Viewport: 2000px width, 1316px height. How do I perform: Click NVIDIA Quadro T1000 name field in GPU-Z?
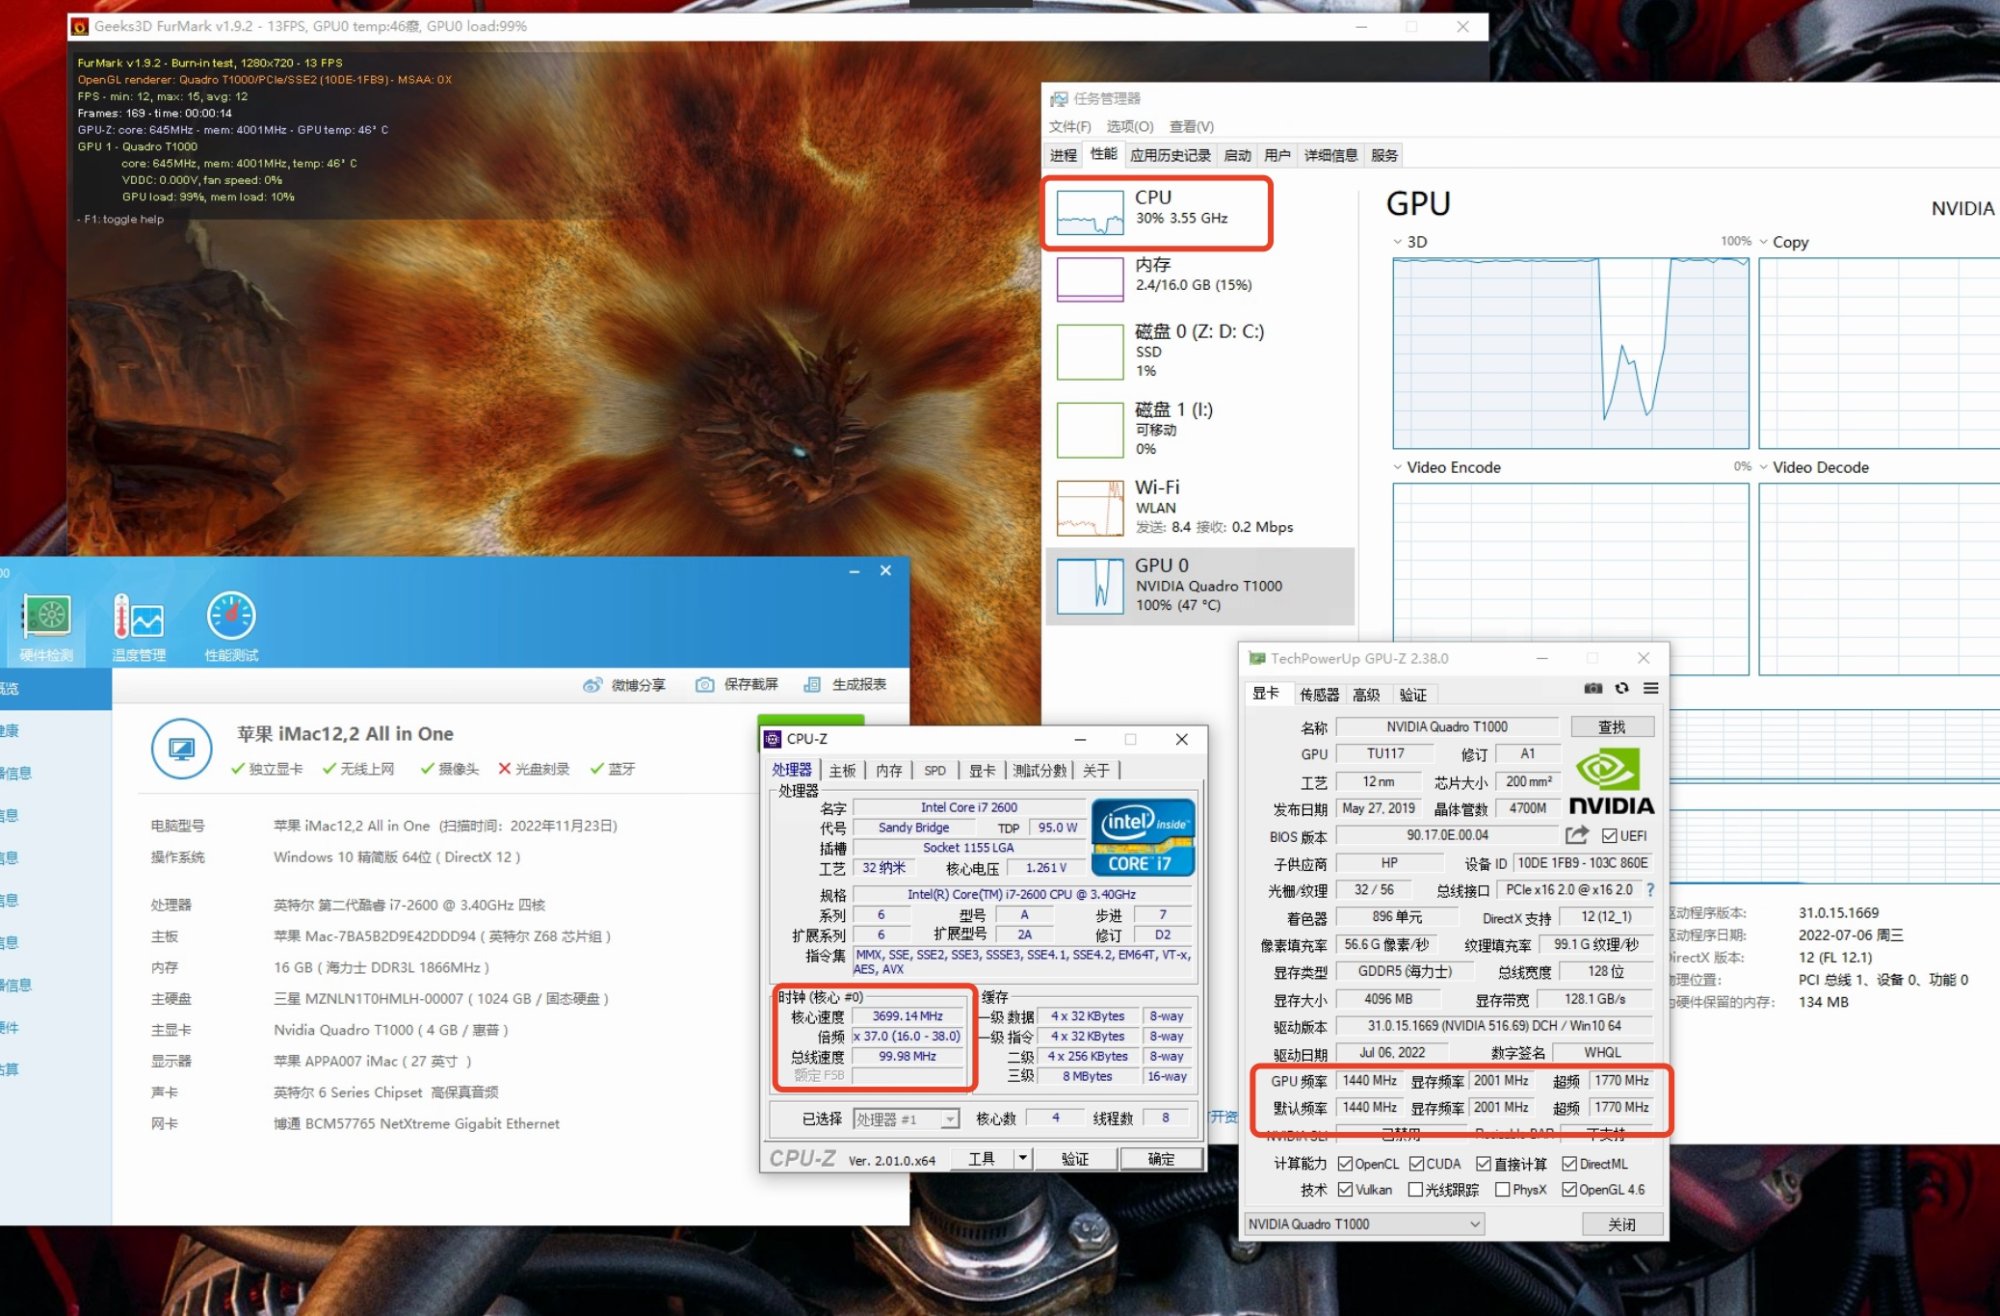[x=1447, y=727]
